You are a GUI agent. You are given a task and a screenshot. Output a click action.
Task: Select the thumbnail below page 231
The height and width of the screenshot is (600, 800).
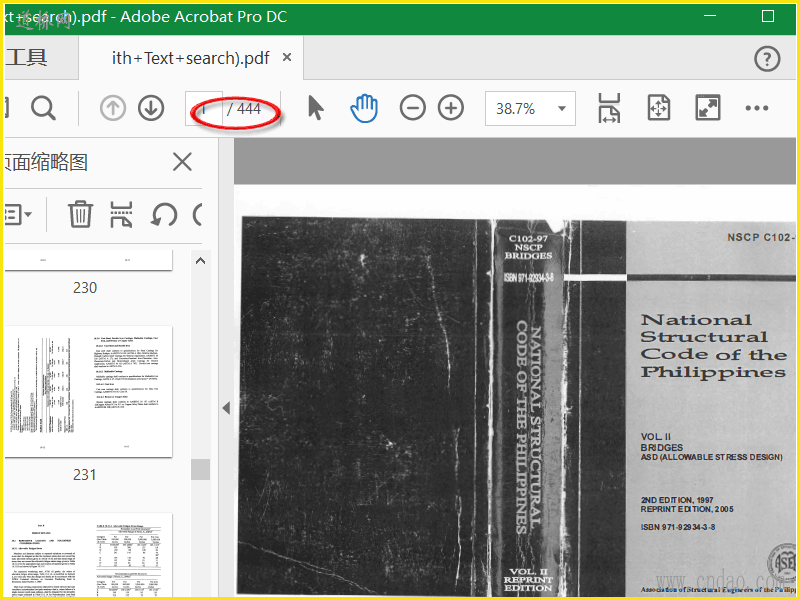click(89, 555)
